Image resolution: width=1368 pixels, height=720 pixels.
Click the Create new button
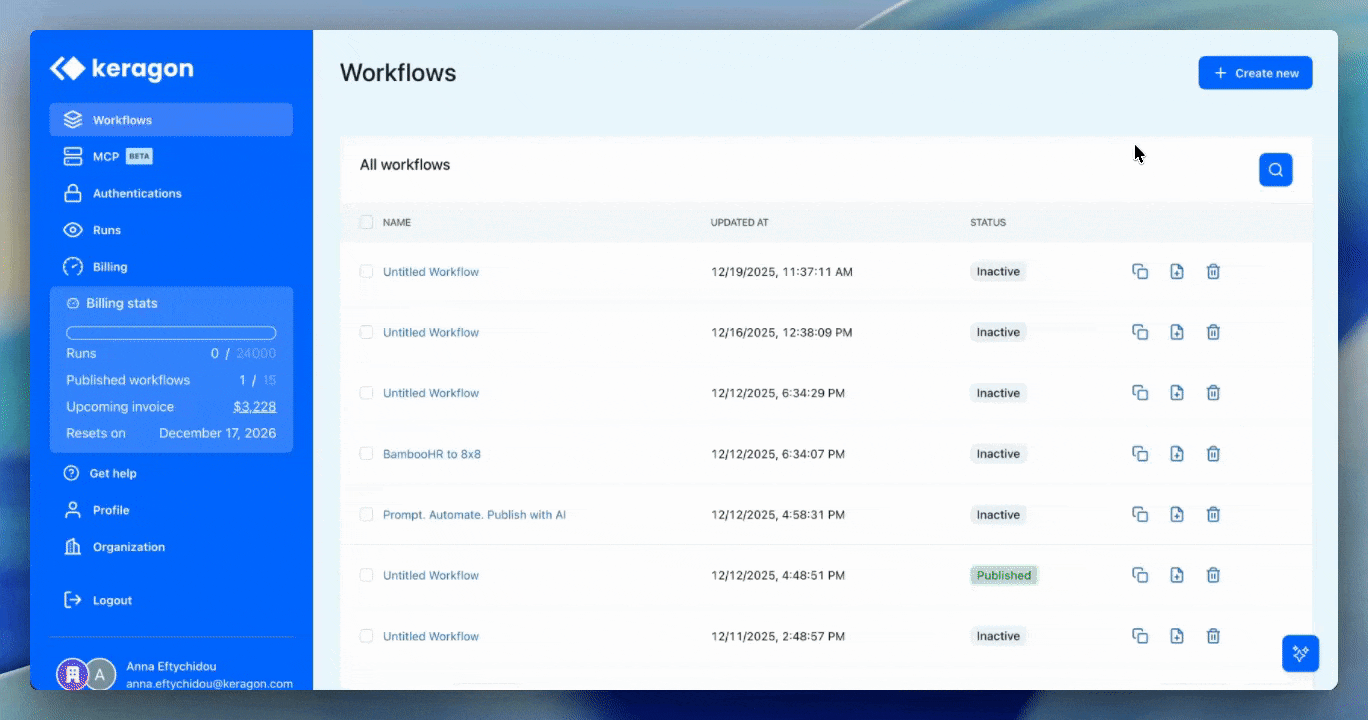tap(1255, 72)
